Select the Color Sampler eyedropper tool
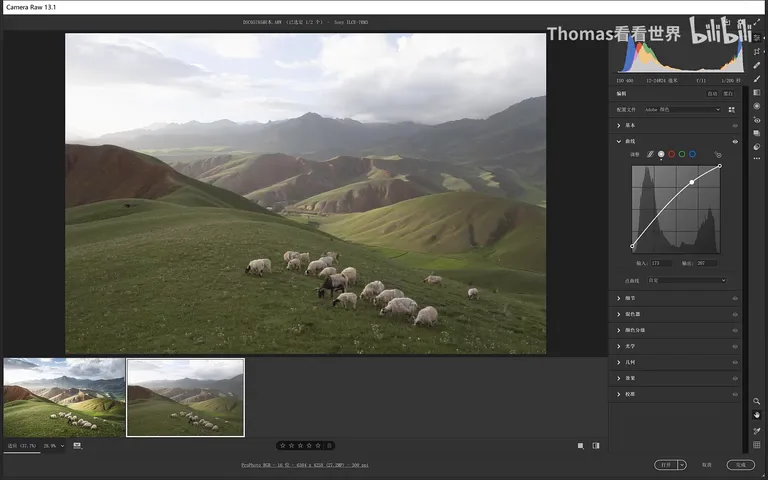Screen dimensions: 768x480 tap(757, 431)
